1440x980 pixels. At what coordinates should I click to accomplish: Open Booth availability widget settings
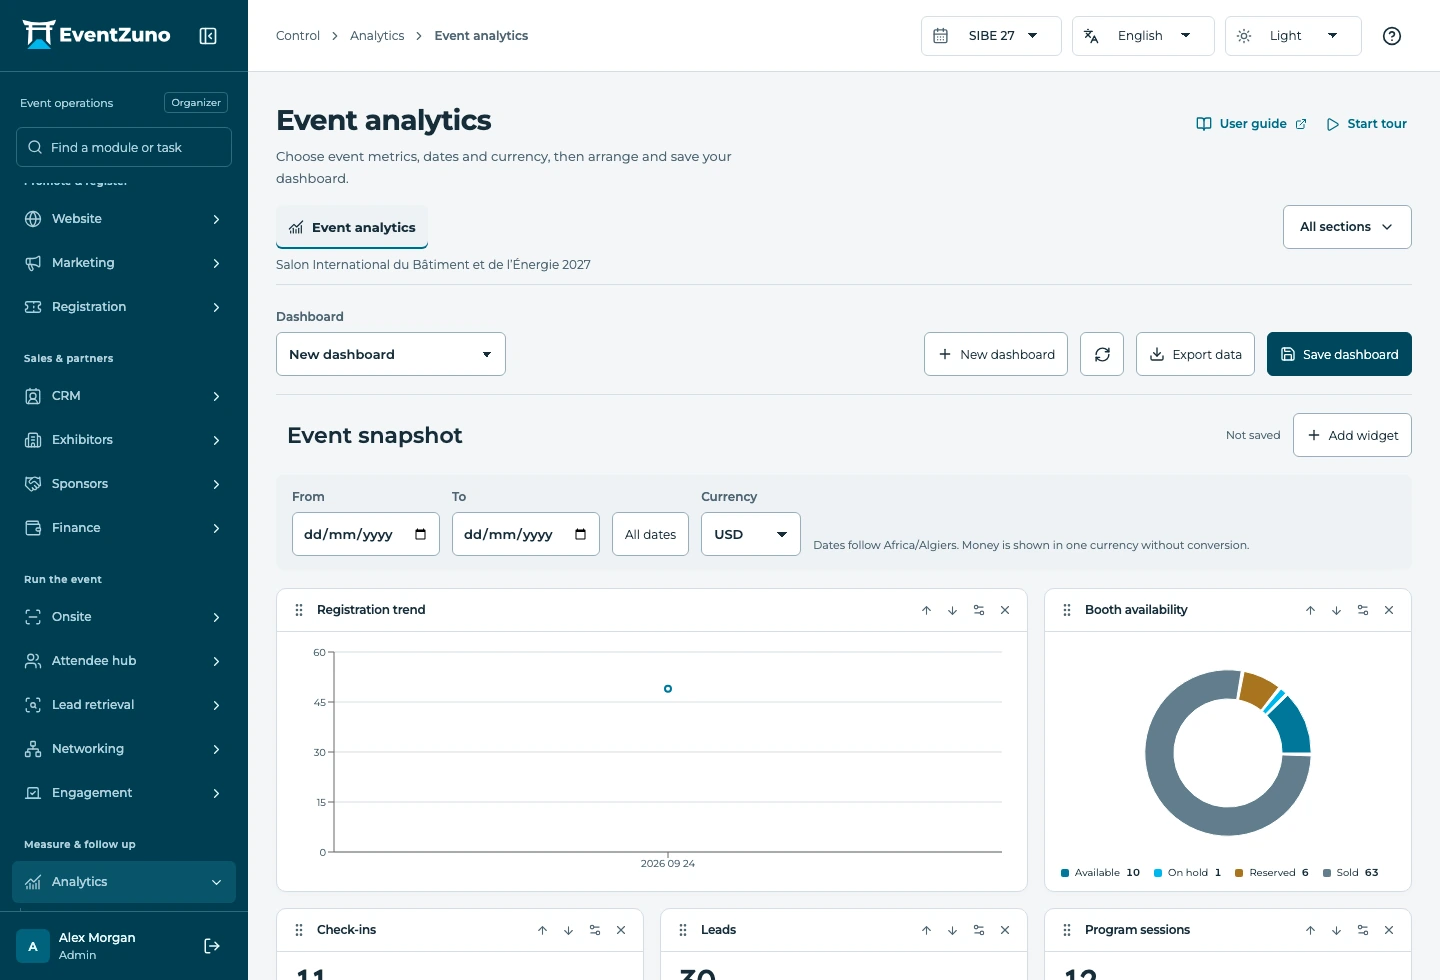(x=1363, y=610)
